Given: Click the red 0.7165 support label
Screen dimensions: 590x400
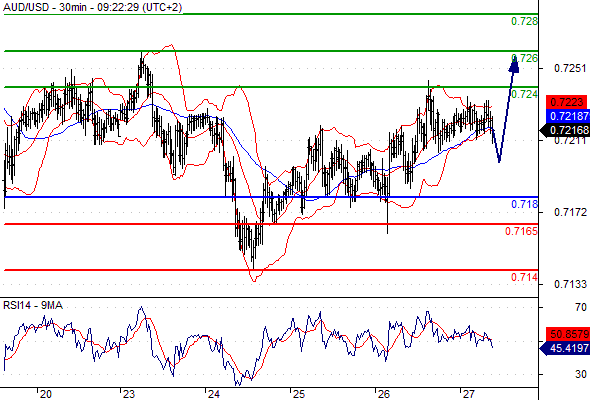Looking at the screenshot, I should [x=522, y=231].
